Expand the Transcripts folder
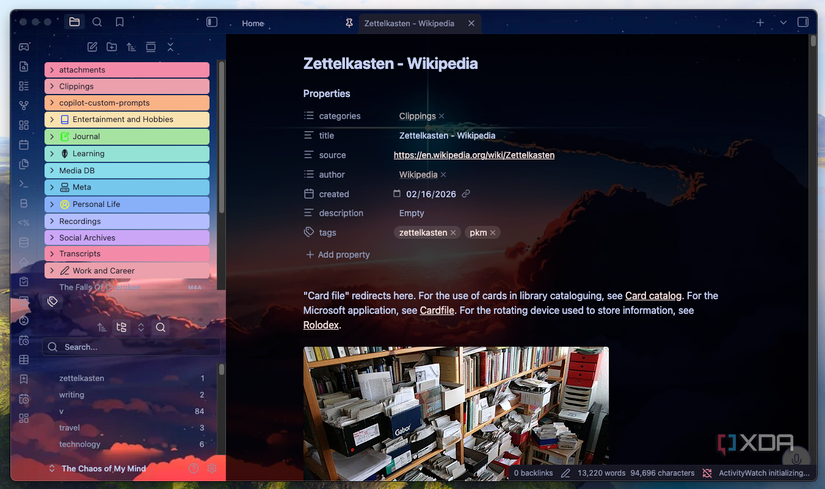Image resolution: width=825 pixels, height=489 pixels. pyautogui.click(x=127, y=254)
